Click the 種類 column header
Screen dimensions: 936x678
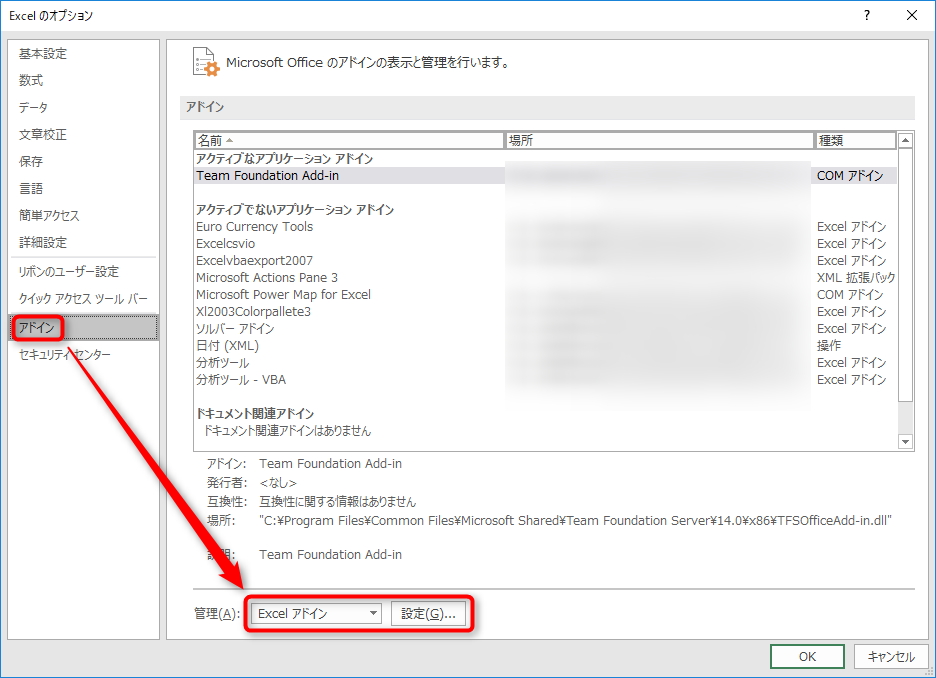(x=855, y=141)
